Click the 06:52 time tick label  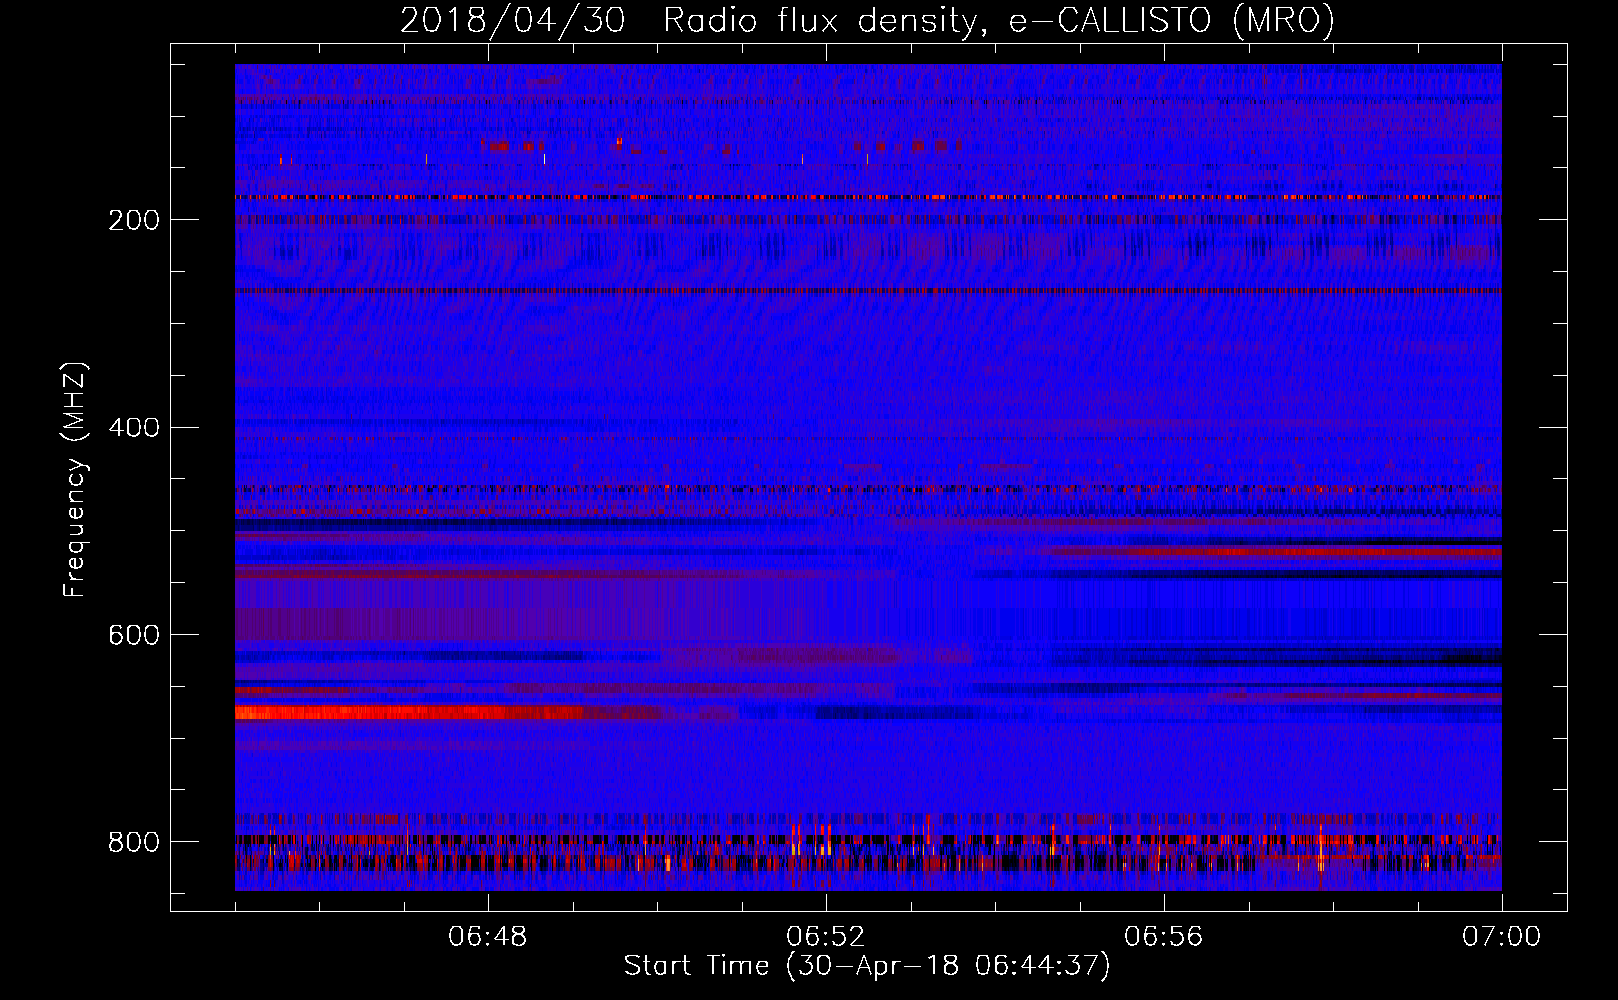tap(826, 937)
